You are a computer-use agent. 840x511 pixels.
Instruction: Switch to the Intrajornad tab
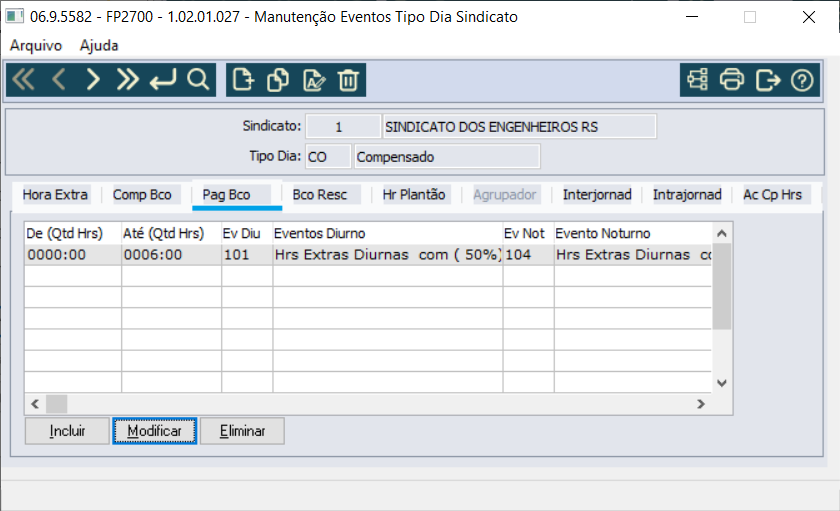click(687, 194)
